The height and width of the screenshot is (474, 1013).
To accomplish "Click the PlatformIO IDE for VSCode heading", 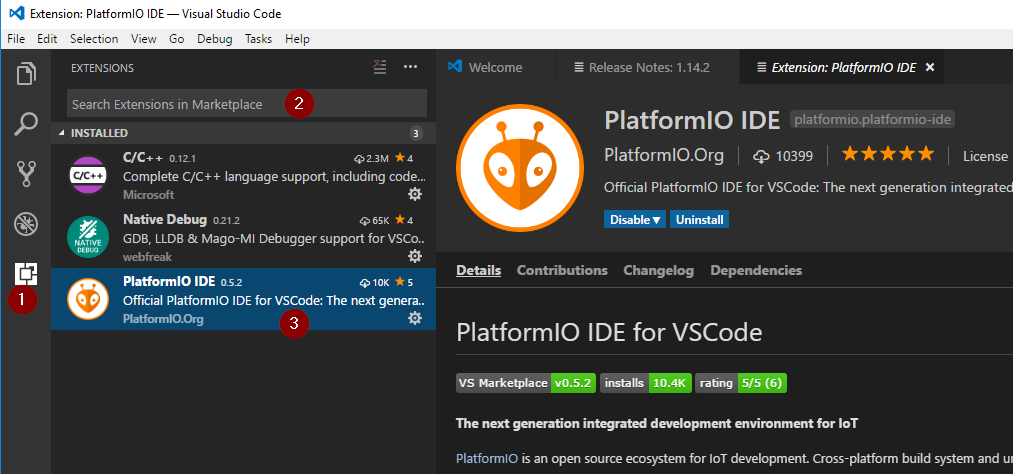I will click(609, 333).
